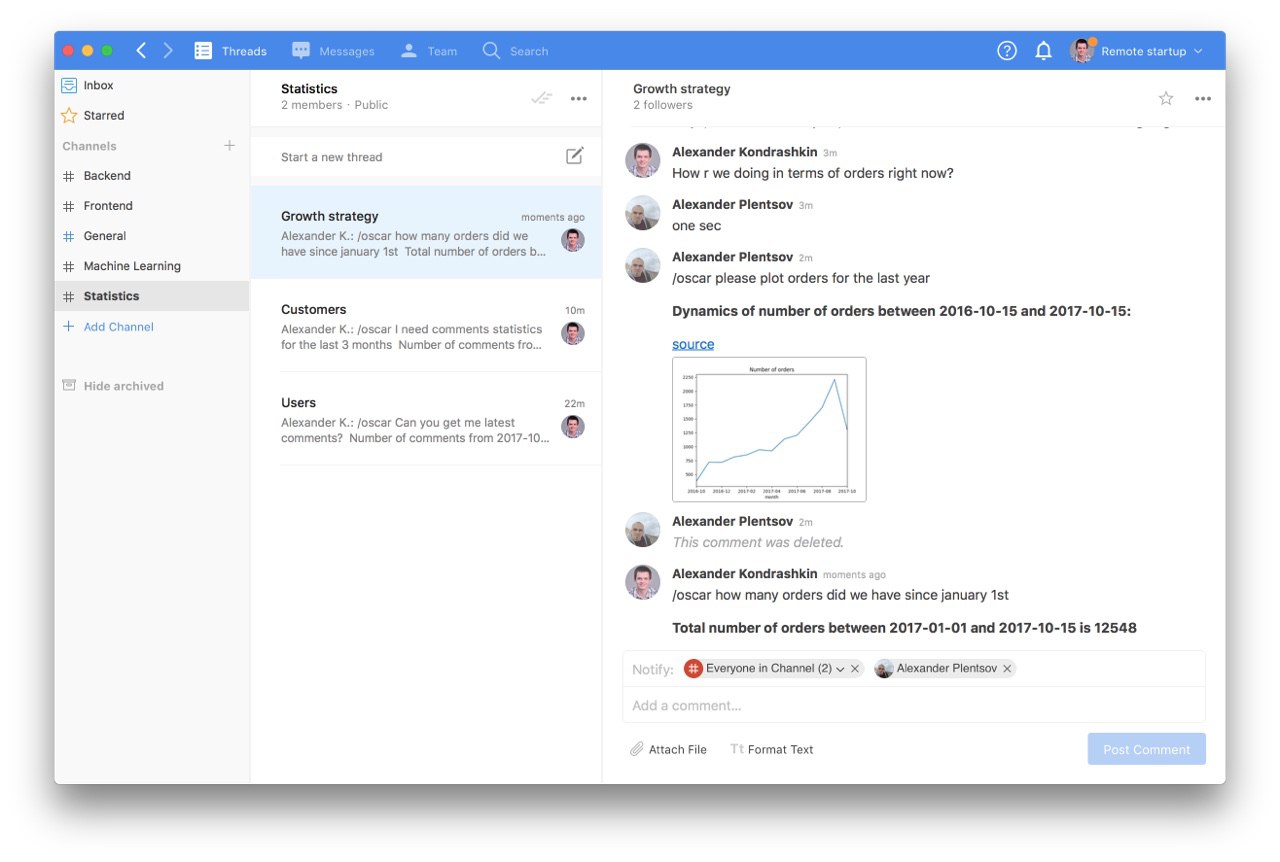The image size is (1280, 862).
Task: Click Alexander Kondrashkin's avatar on 'How r we doing' comment
Action: point(643,161)
